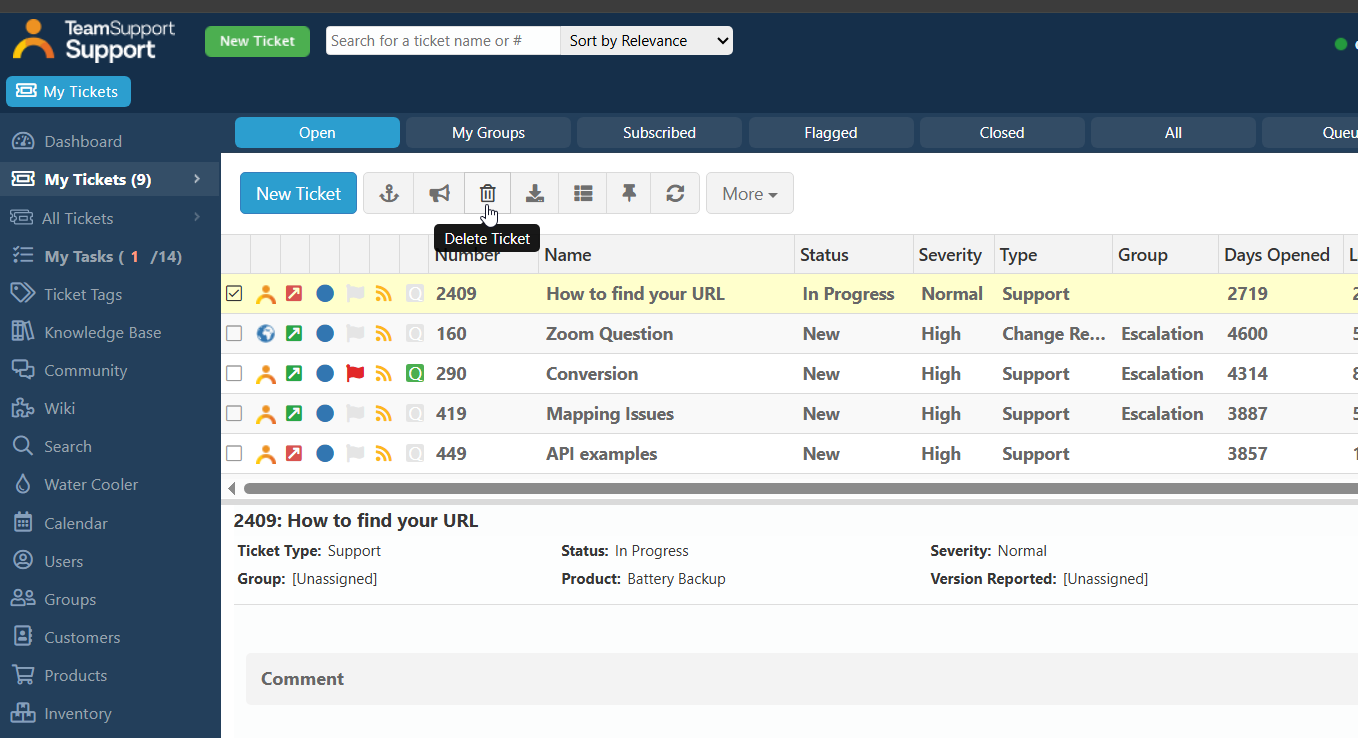Check the box for Zoom Question ticket
The height and width of the screenshot is (738, 1358).
234,334
